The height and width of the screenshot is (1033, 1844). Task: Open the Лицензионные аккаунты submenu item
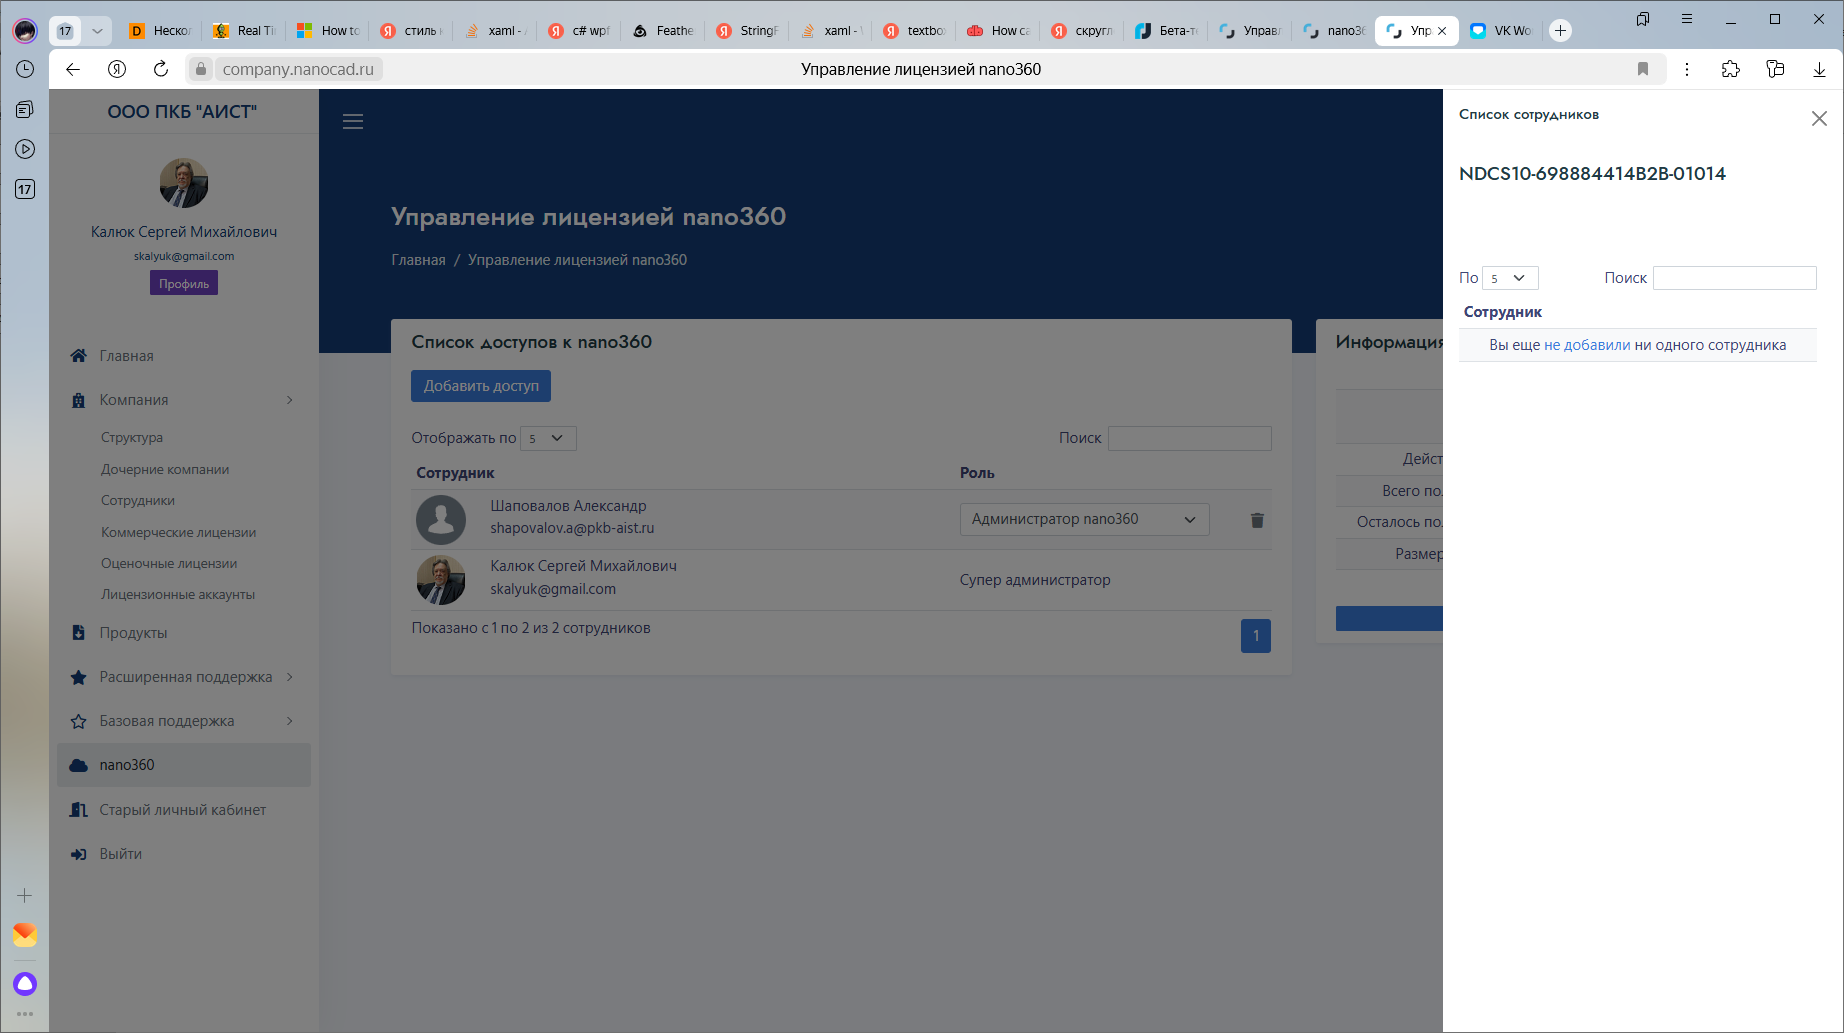pyautogui.click(x=178, y=595)
